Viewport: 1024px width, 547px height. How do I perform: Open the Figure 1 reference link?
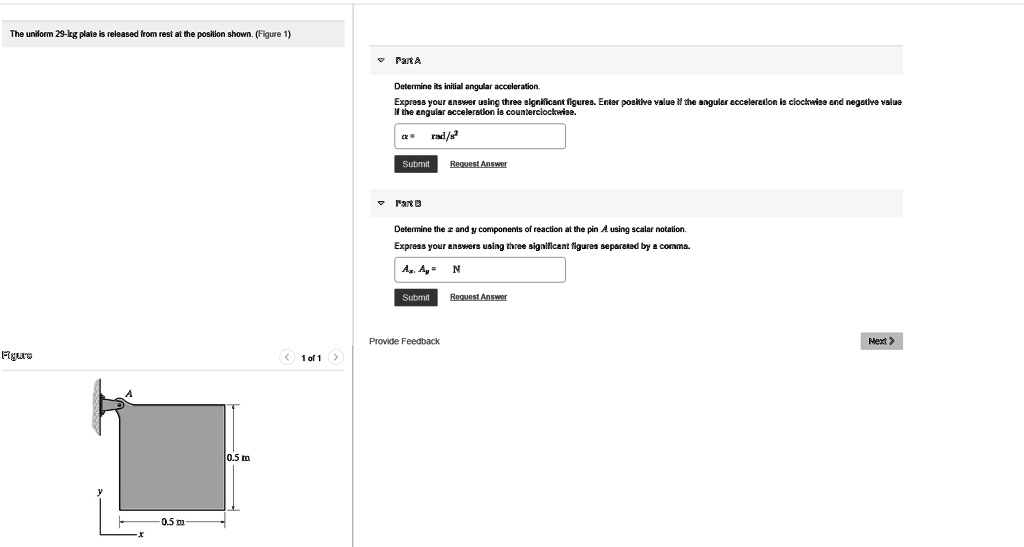pyautogui.click(x=273, y=34)
